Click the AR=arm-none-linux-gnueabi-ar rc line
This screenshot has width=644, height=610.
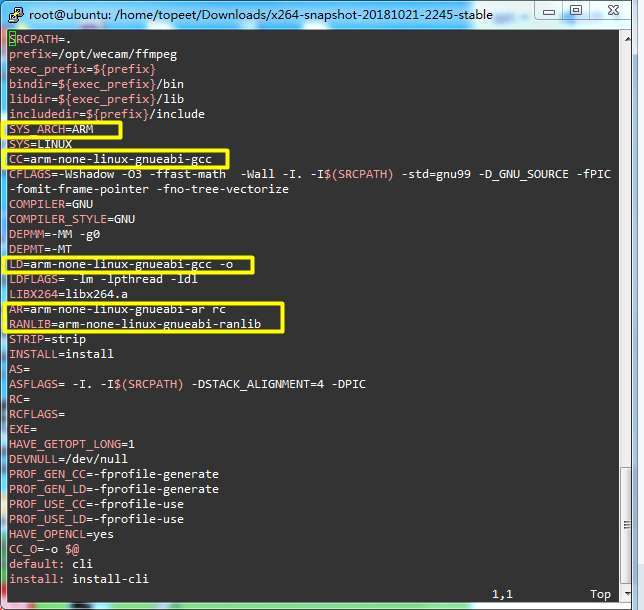tap(117, 309)
